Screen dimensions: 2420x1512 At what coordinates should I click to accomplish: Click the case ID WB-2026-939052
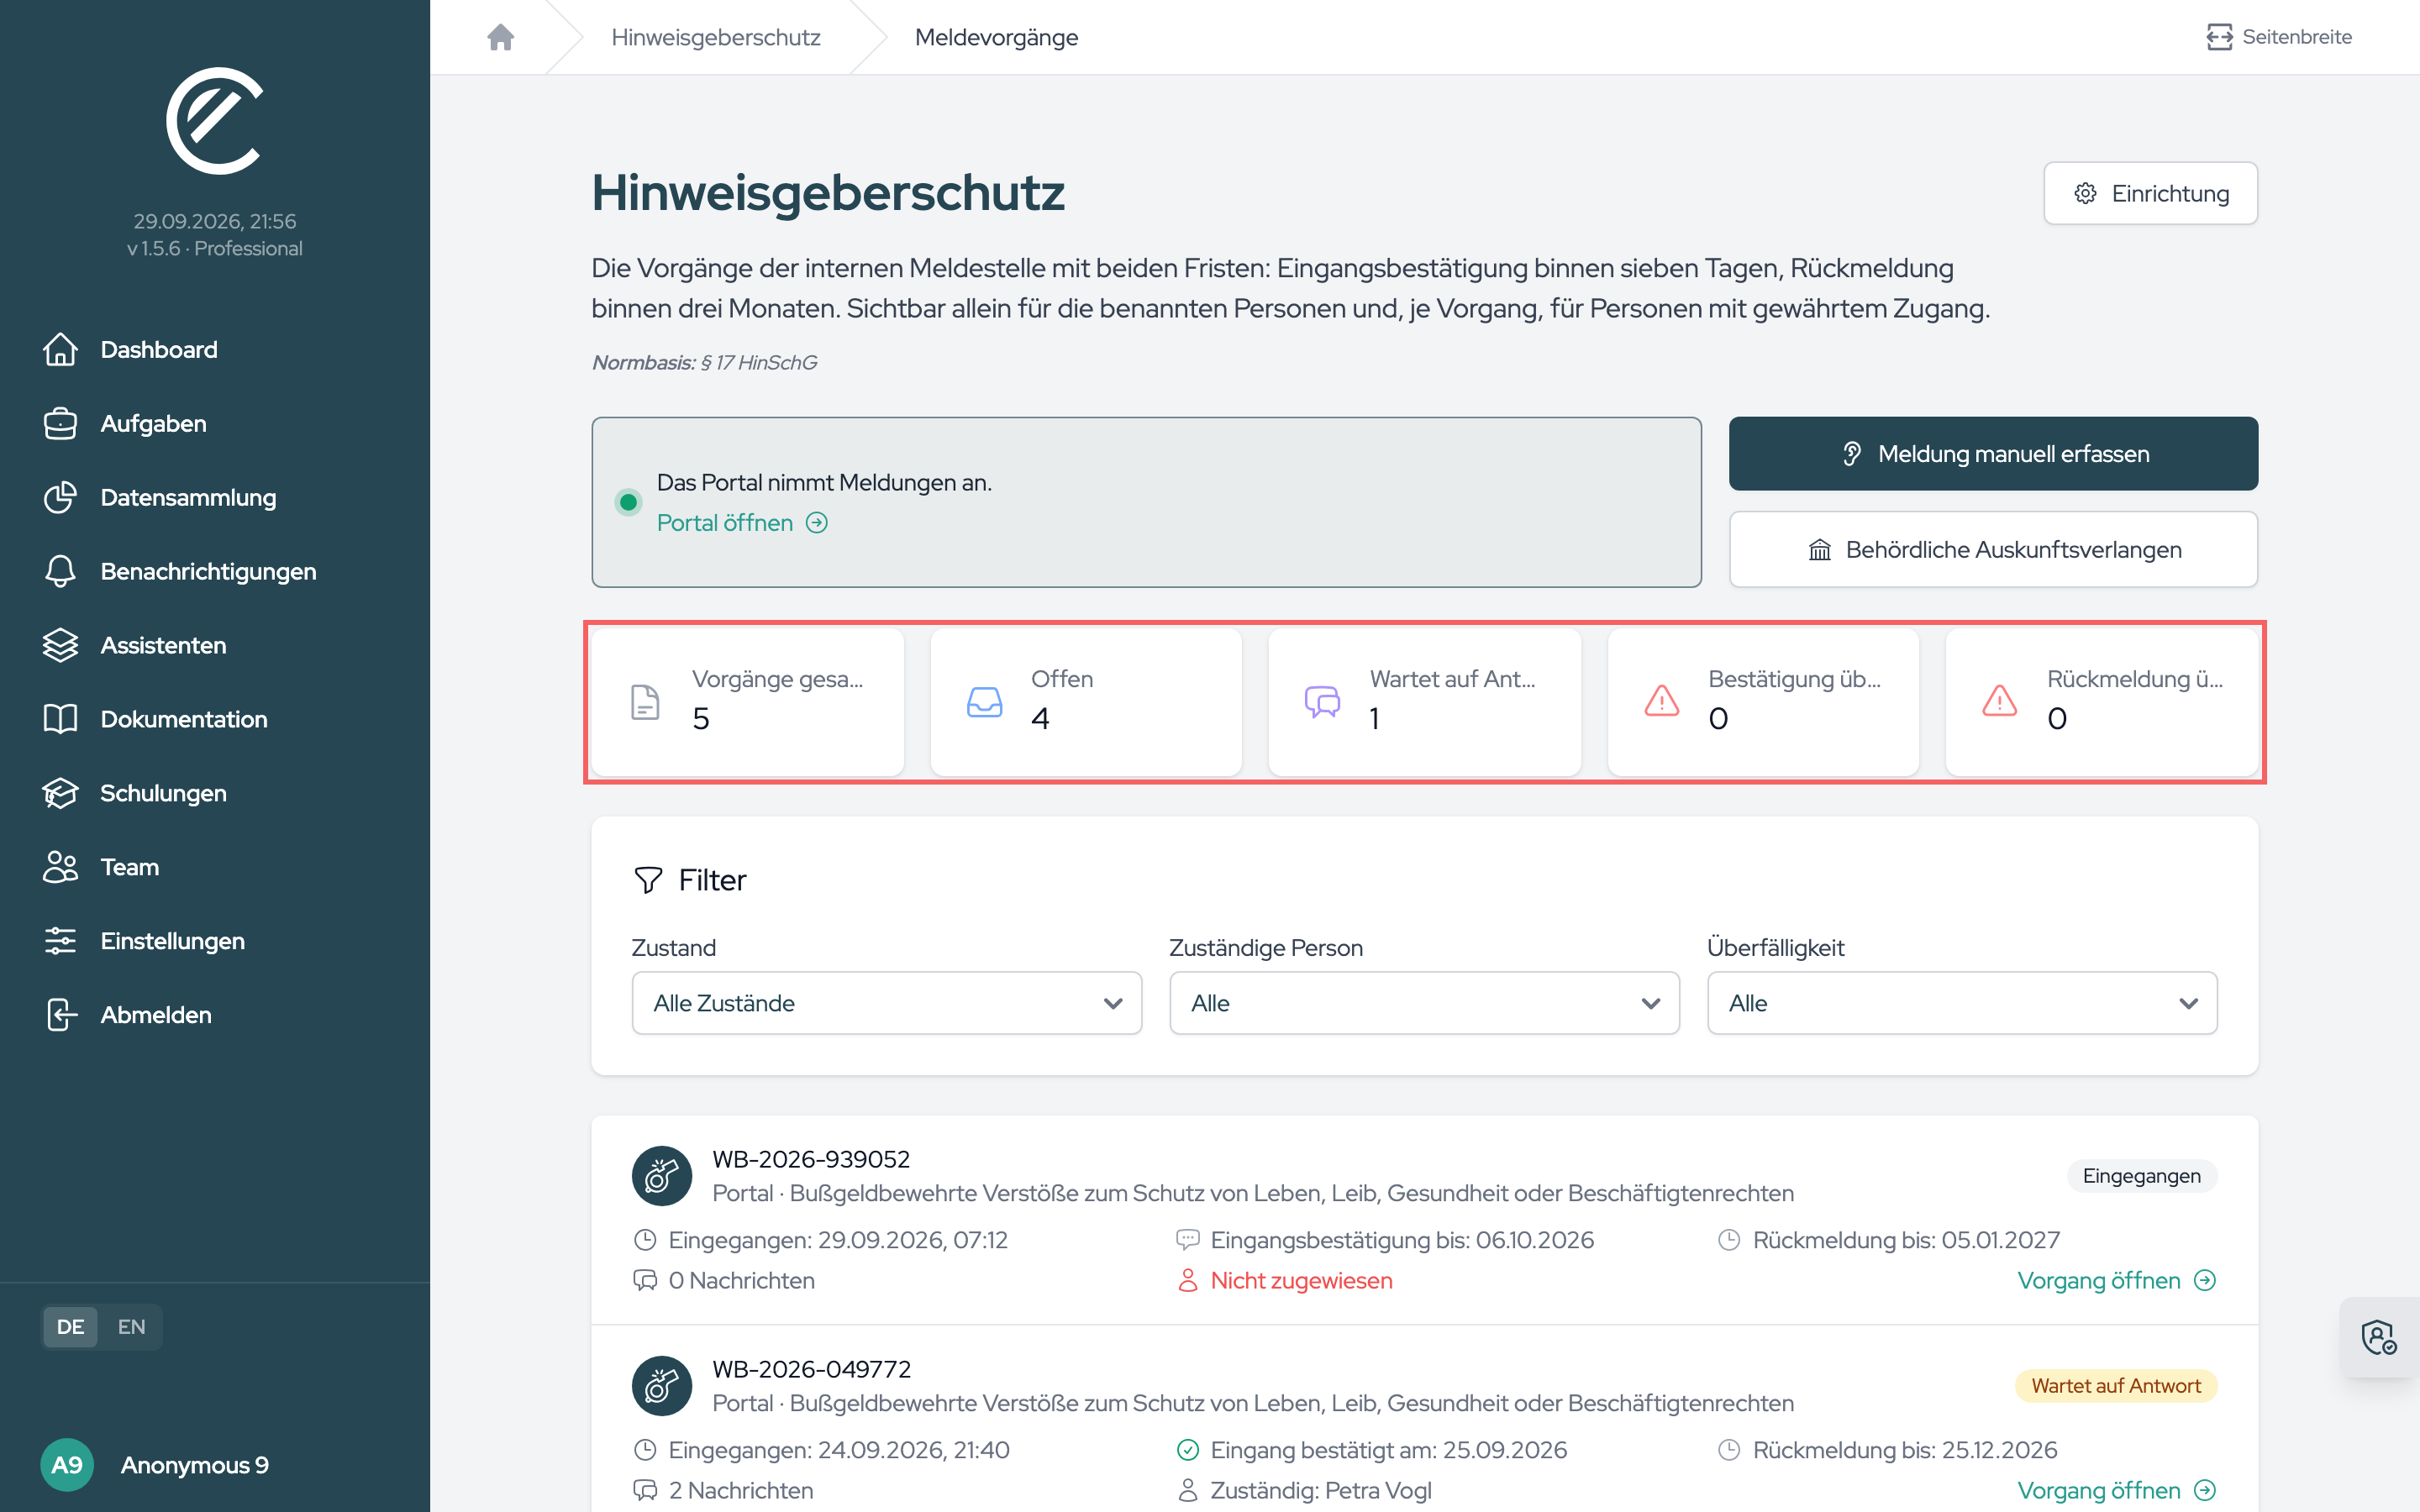(x=811, y=1159)
